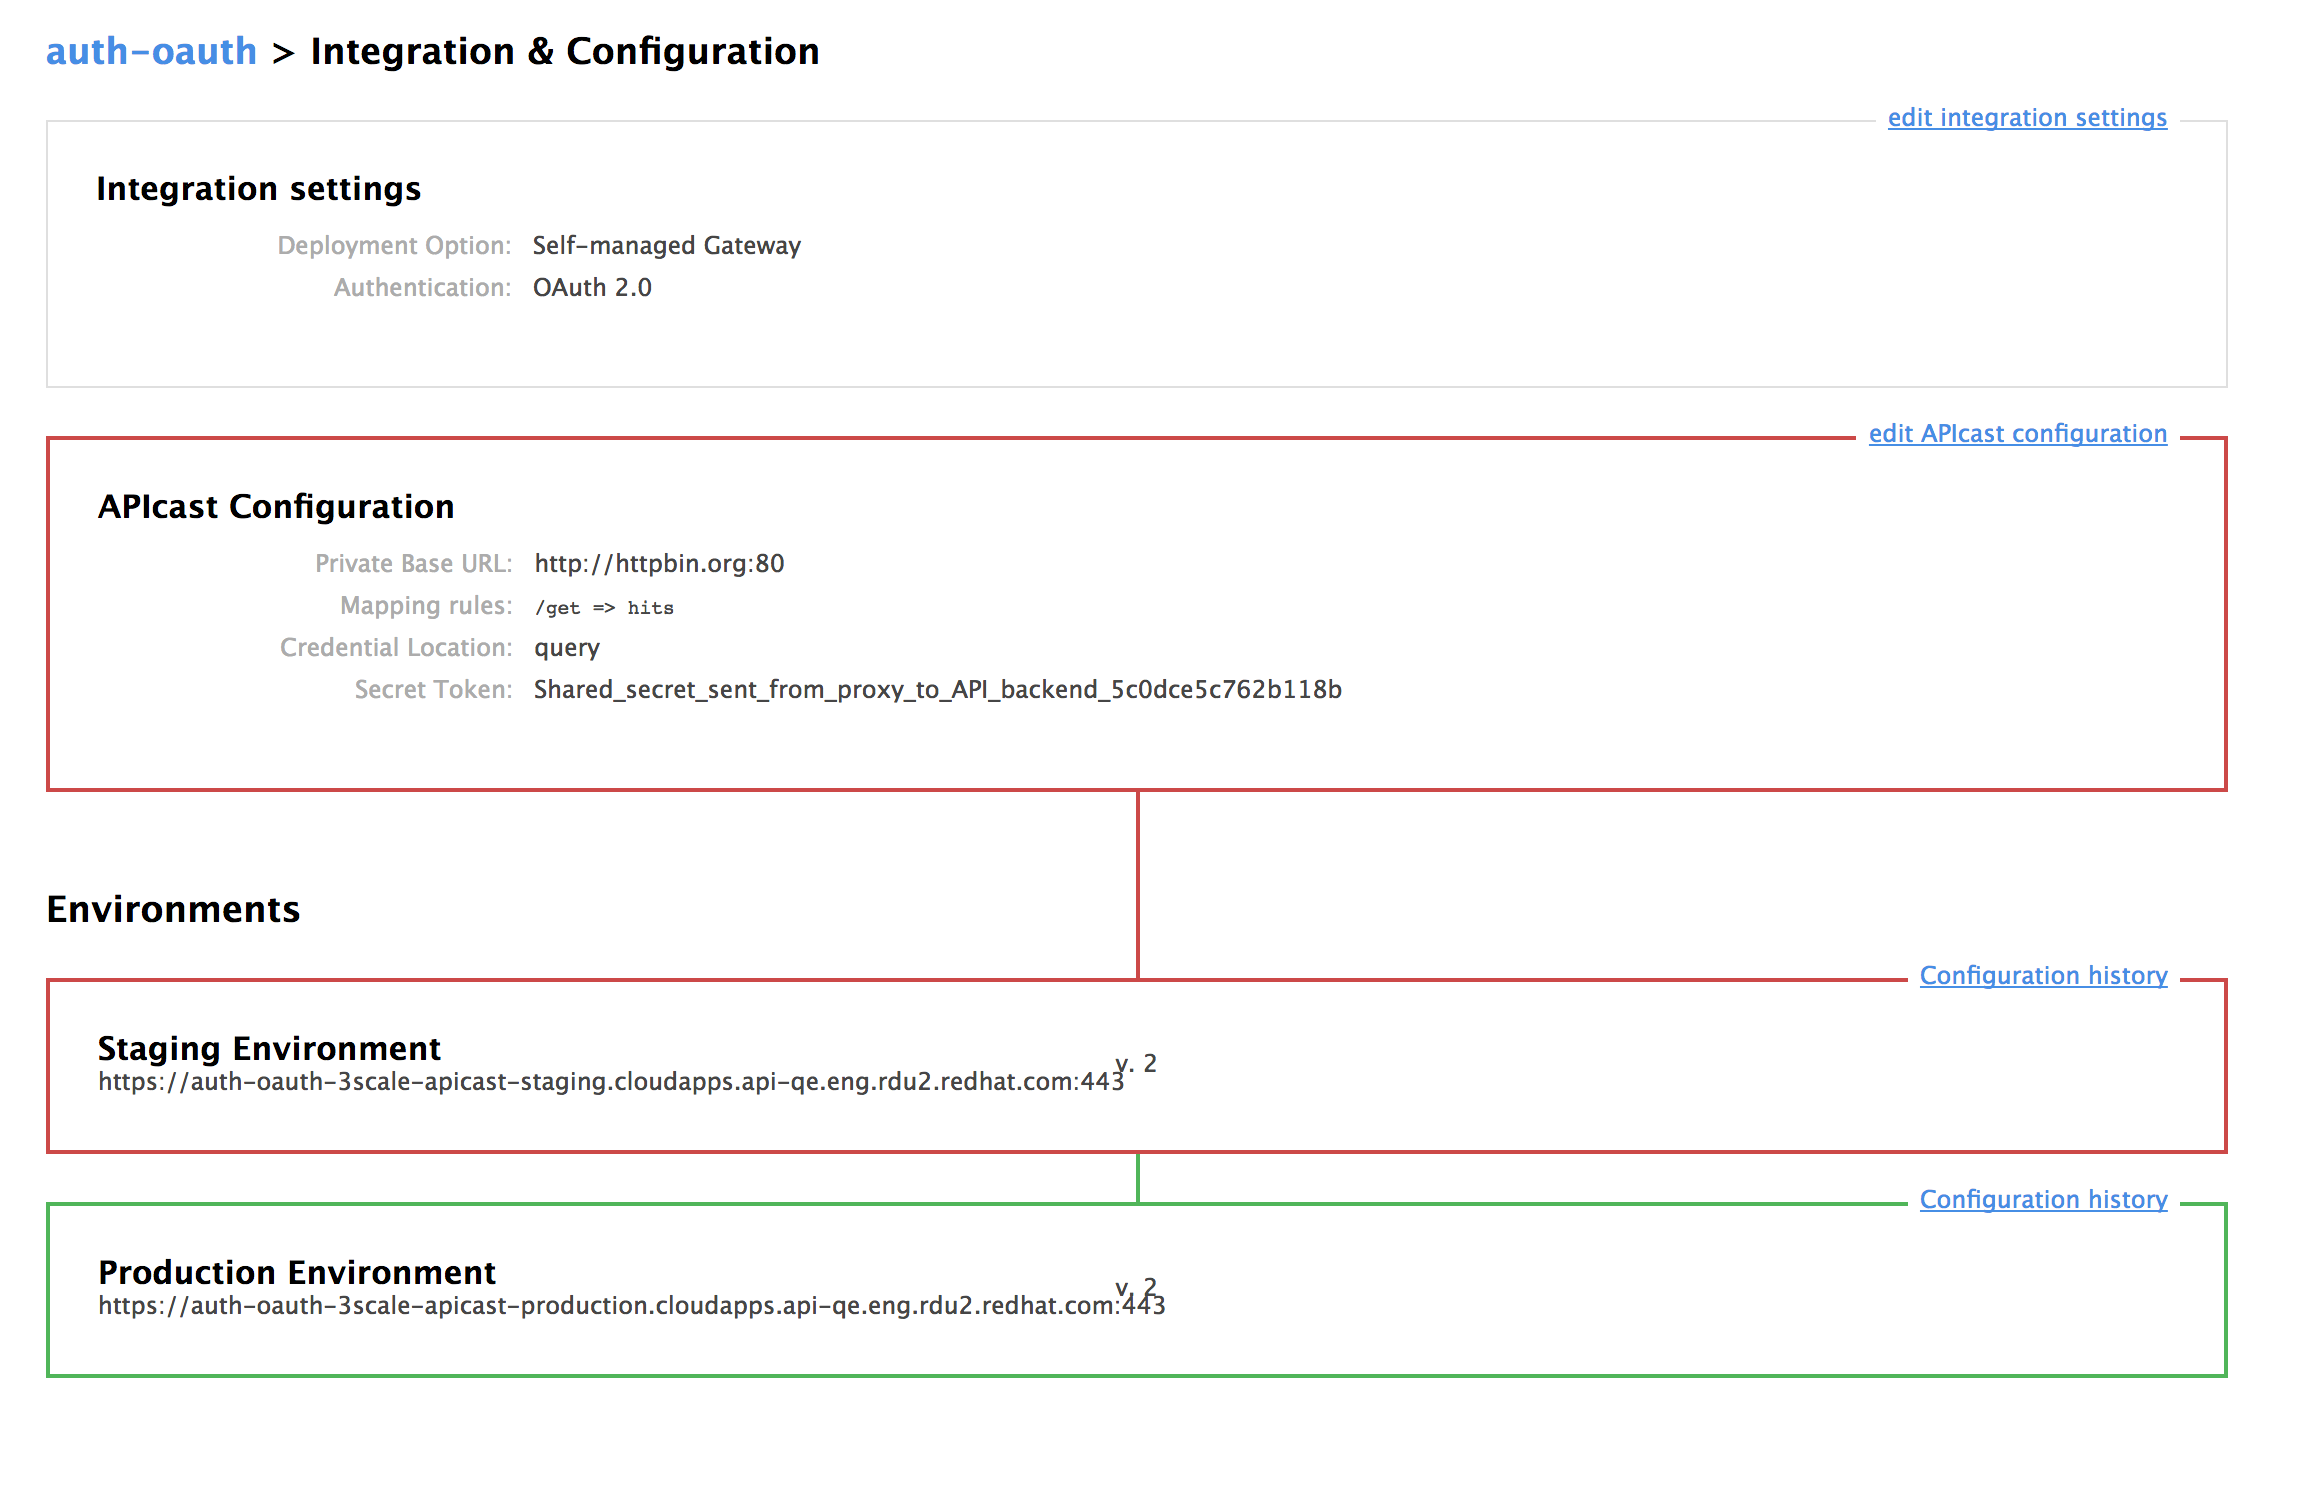
Task: Click the Self-managed Gateway deployment value
Action: point(666,246)
